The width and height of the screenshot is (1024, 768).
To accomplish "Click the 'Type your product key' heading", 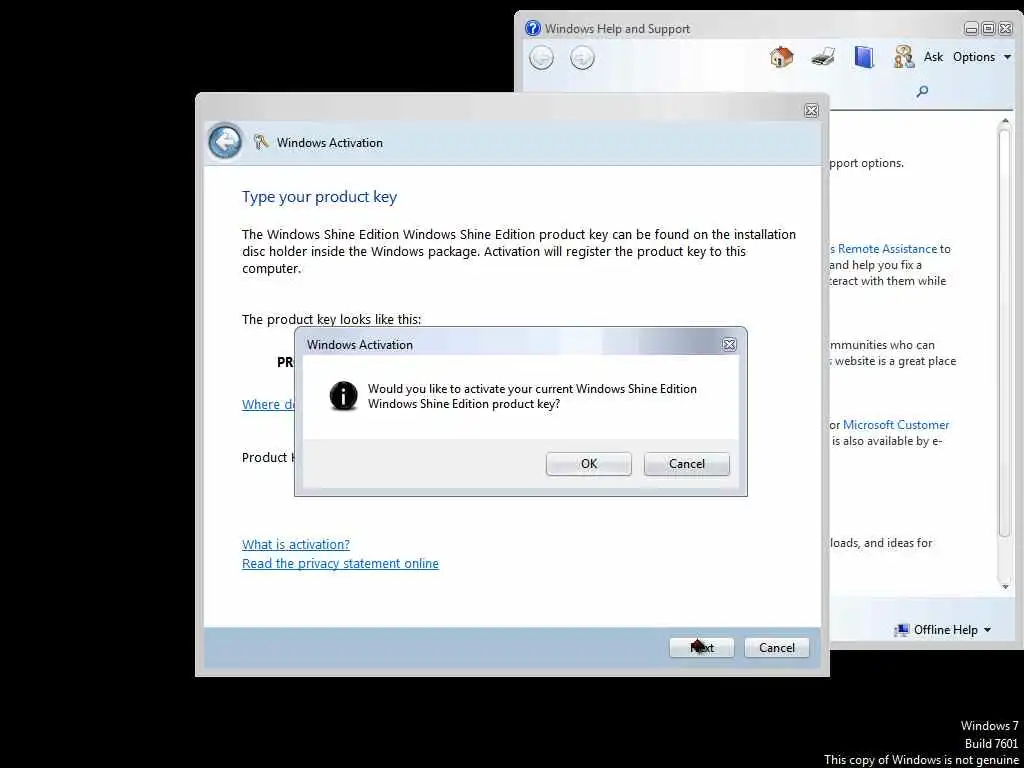I will click(x=319, y=197).
